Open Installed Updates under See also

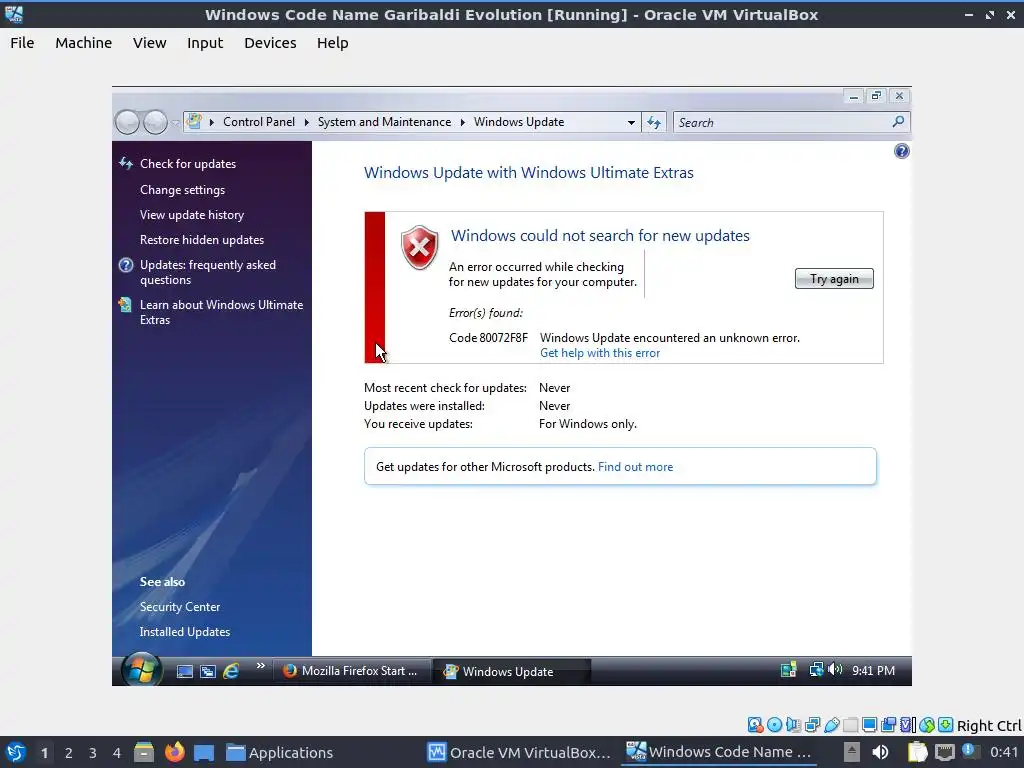click(x=185, y=632)
